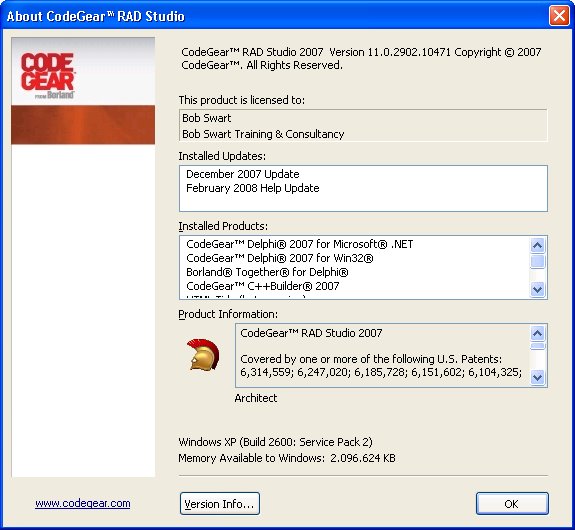The width and height of the screenshot is (575, 530).
Task: Click the Product Information scrollbar thumb
Action: 538,346
